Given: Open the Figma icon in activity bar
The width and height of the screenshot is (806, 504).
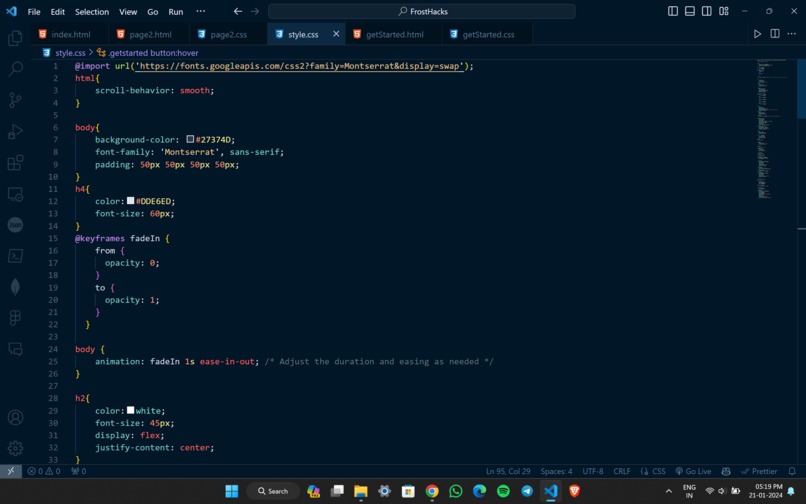Looking at the screenshot, I should [15, 318].
